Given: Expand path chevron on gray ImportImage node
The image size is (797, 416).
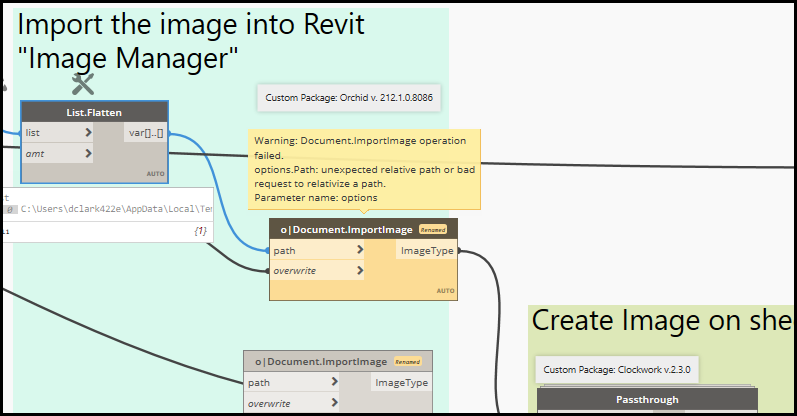Looking at the screenshot, I should tap(334, 382).
